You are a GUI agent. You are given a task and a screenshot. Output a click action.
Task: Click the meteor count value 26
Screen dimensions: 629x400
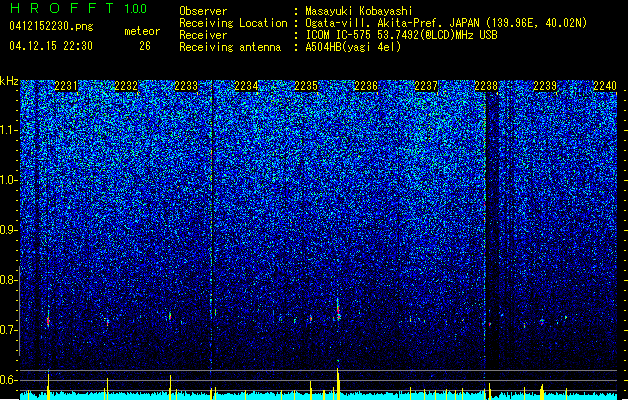[x=145, y=46]
